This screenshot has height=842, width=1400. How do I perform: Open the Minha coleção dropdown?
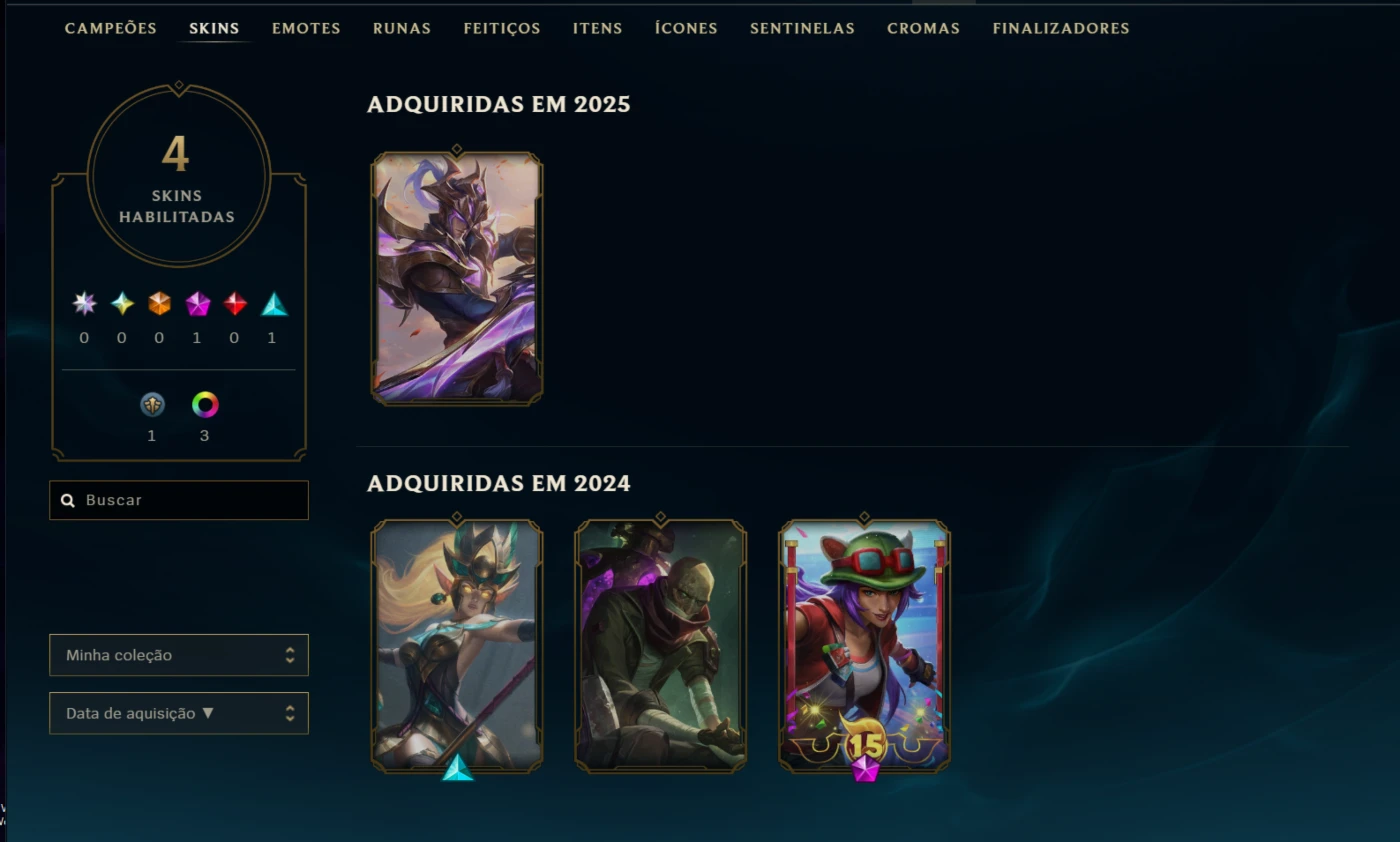[179, 655]
